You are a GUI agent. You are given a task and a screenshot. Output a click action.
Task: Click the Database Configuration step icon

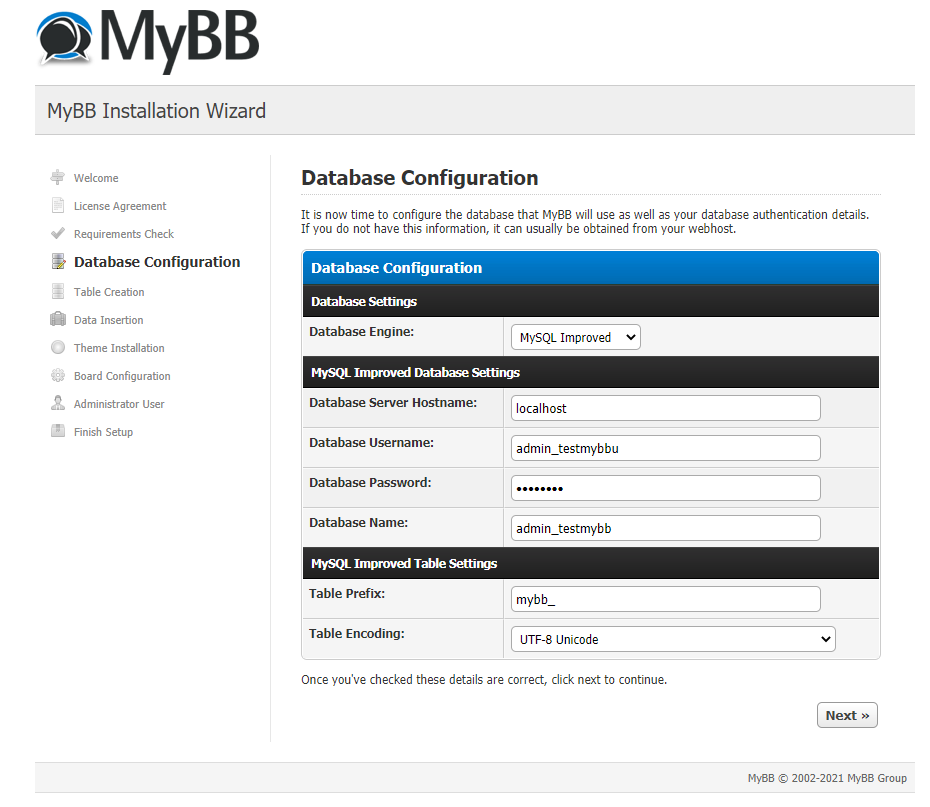coord(58,261)
